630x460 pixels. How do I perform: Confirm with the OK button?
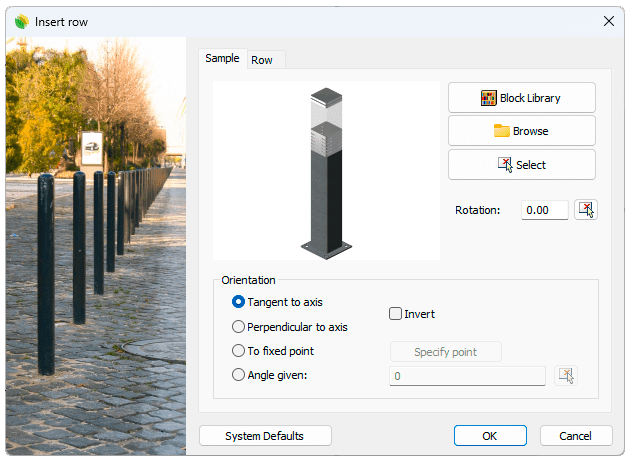tap(489, 436)
